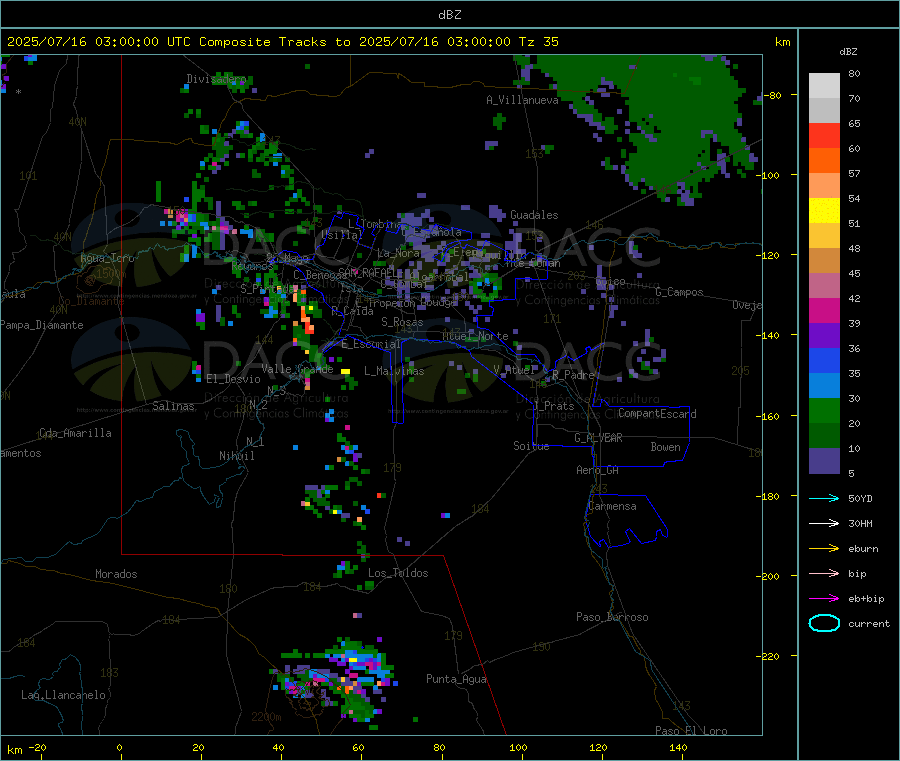The width and height of the screenshot is (900, 761).
Task: Click the 'CompantEscard' map label
Action: pos(657,413)
